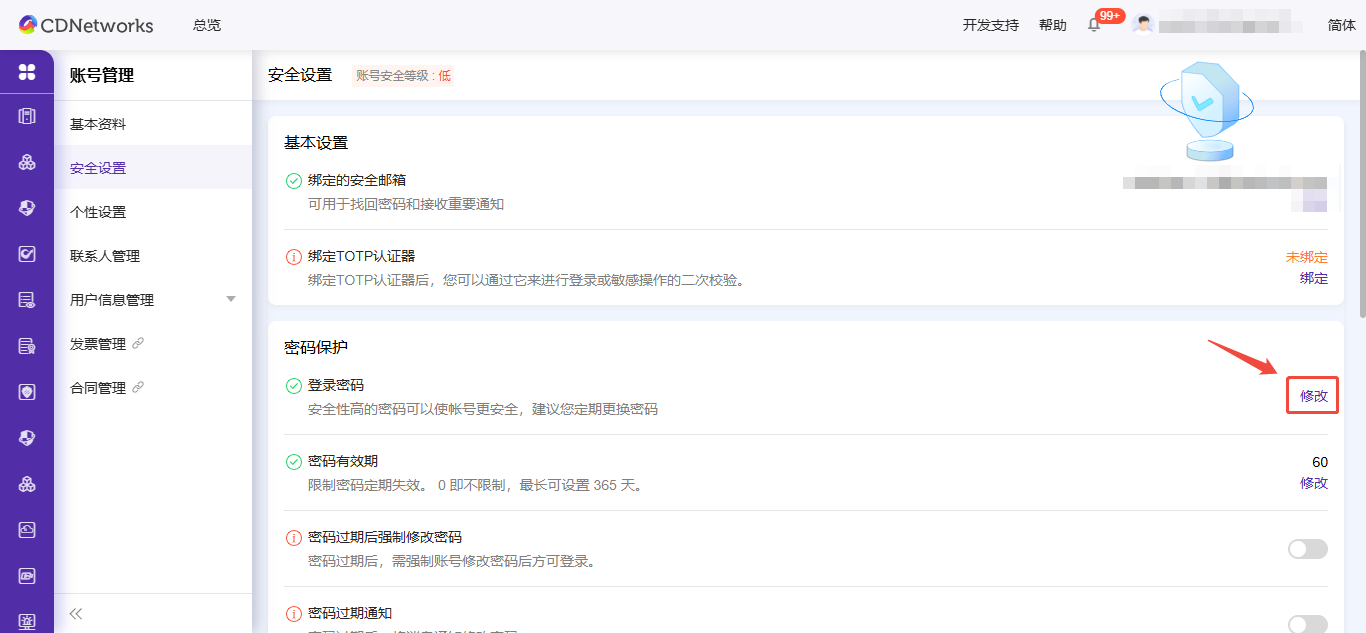This screenshot has height=633, width=1366.
Task: Click the topmost cluster-nodes icon in the sidebar
Action: pos(27,162)
